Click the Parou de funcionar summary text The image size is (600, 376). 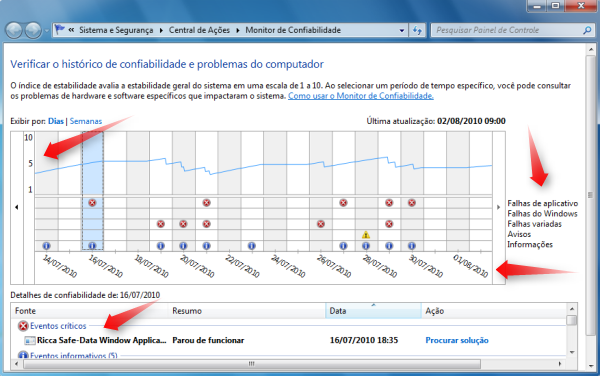pos(208,340)
